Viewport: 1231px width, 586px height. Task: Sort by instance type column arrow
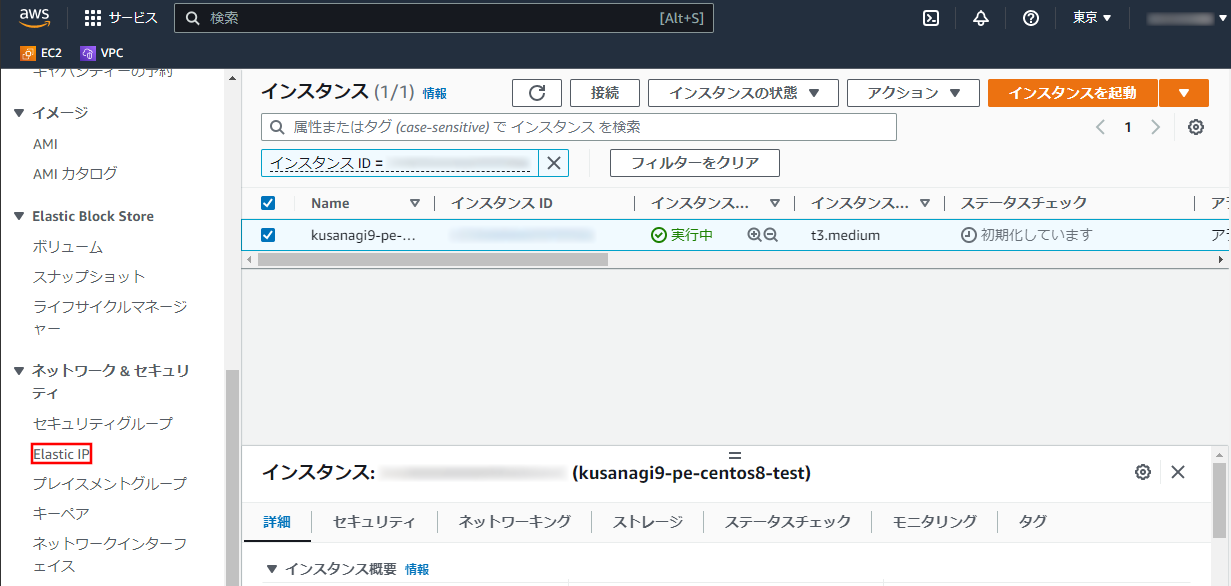coord(924,204)
